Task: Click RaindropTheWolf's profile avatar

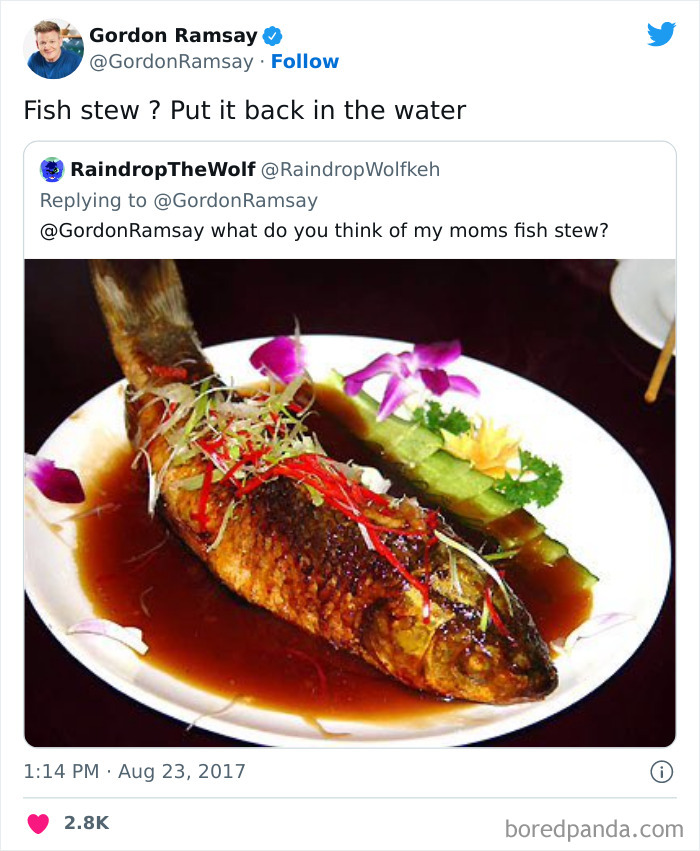Action: 53,172
